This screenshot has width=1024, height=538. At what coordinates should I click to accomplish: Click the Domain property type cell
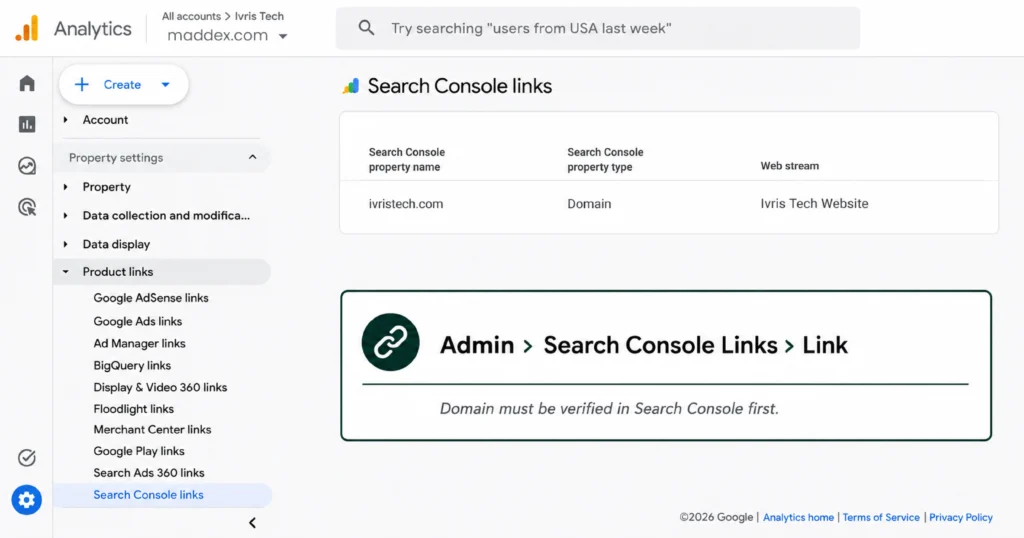[x=589, y=204]
